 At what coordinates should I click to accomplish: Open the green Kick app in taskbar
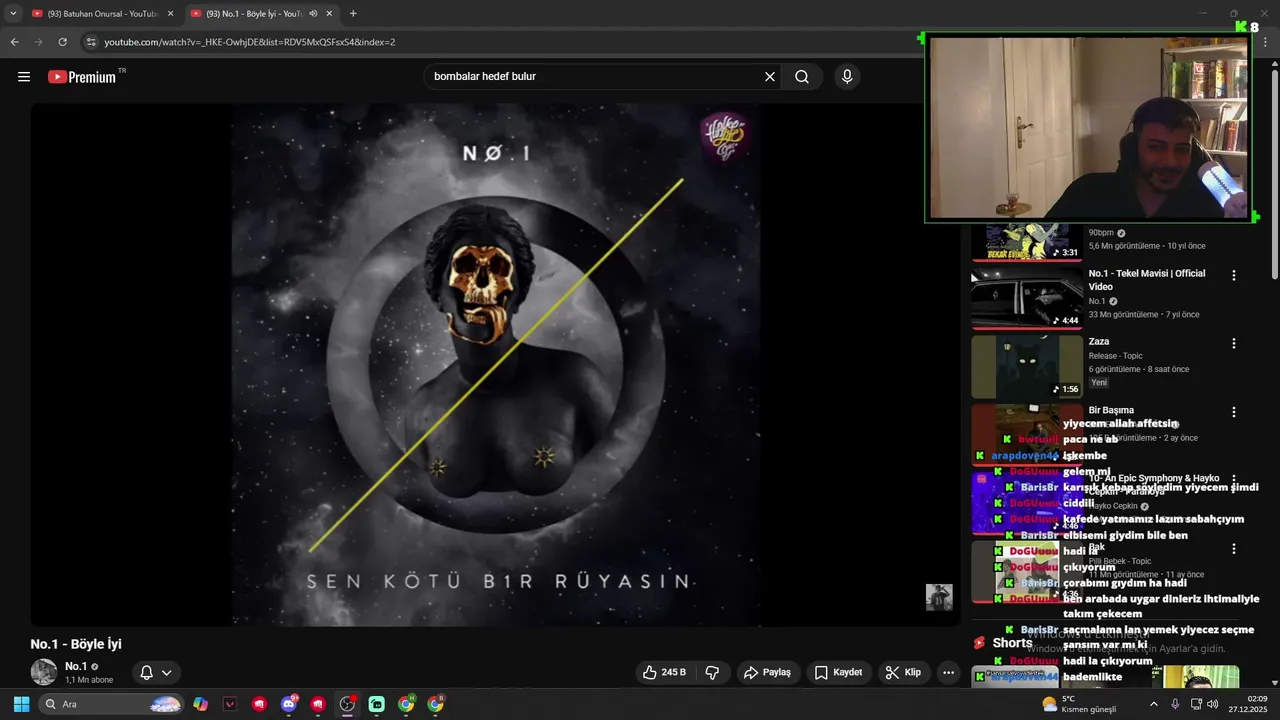[x=376, y=704]
